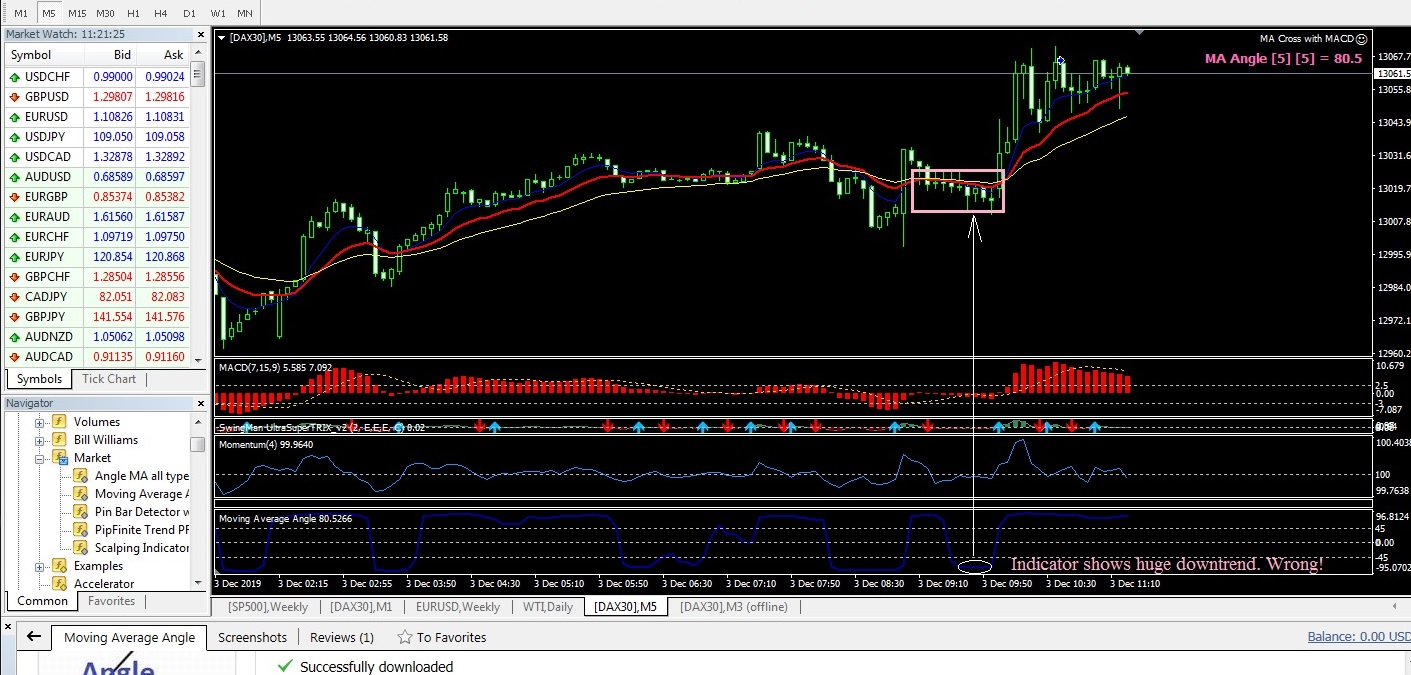Click the AUDCAD direction arrow icon

(15, 357)
